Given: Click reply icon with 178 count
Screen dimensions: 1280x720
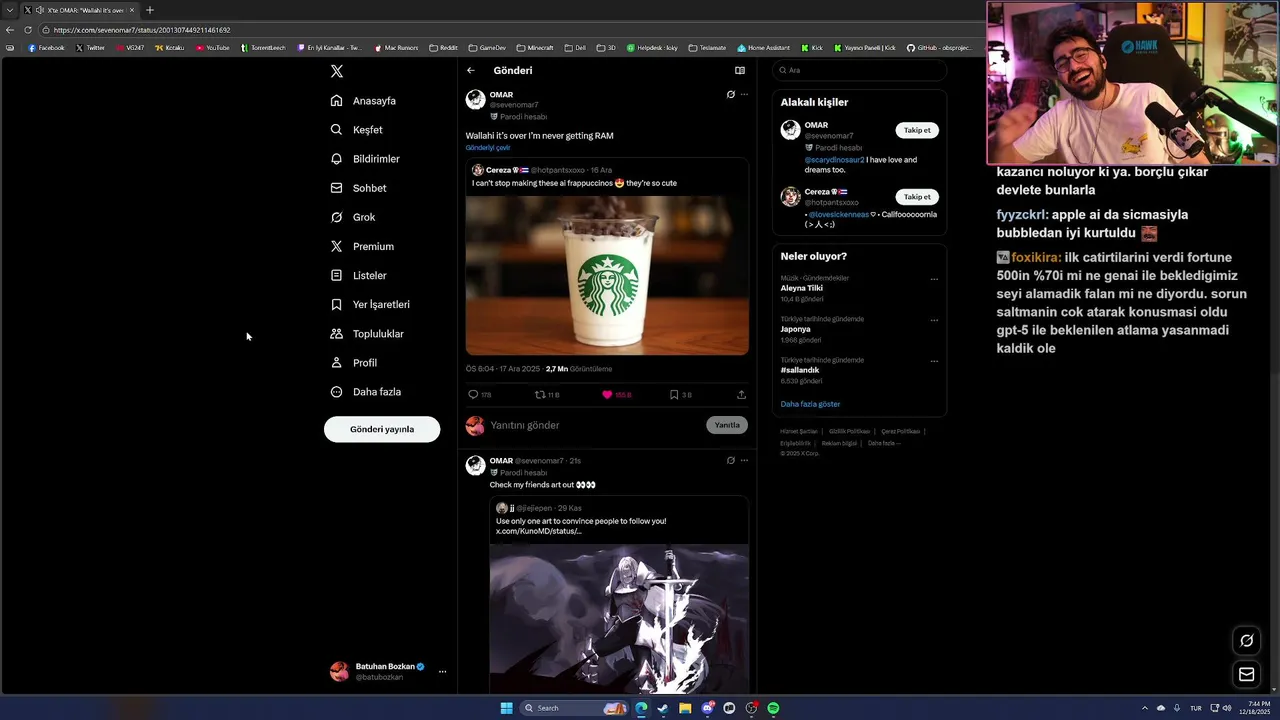Looking at the screenshot, I should click(x=480, y=395).
